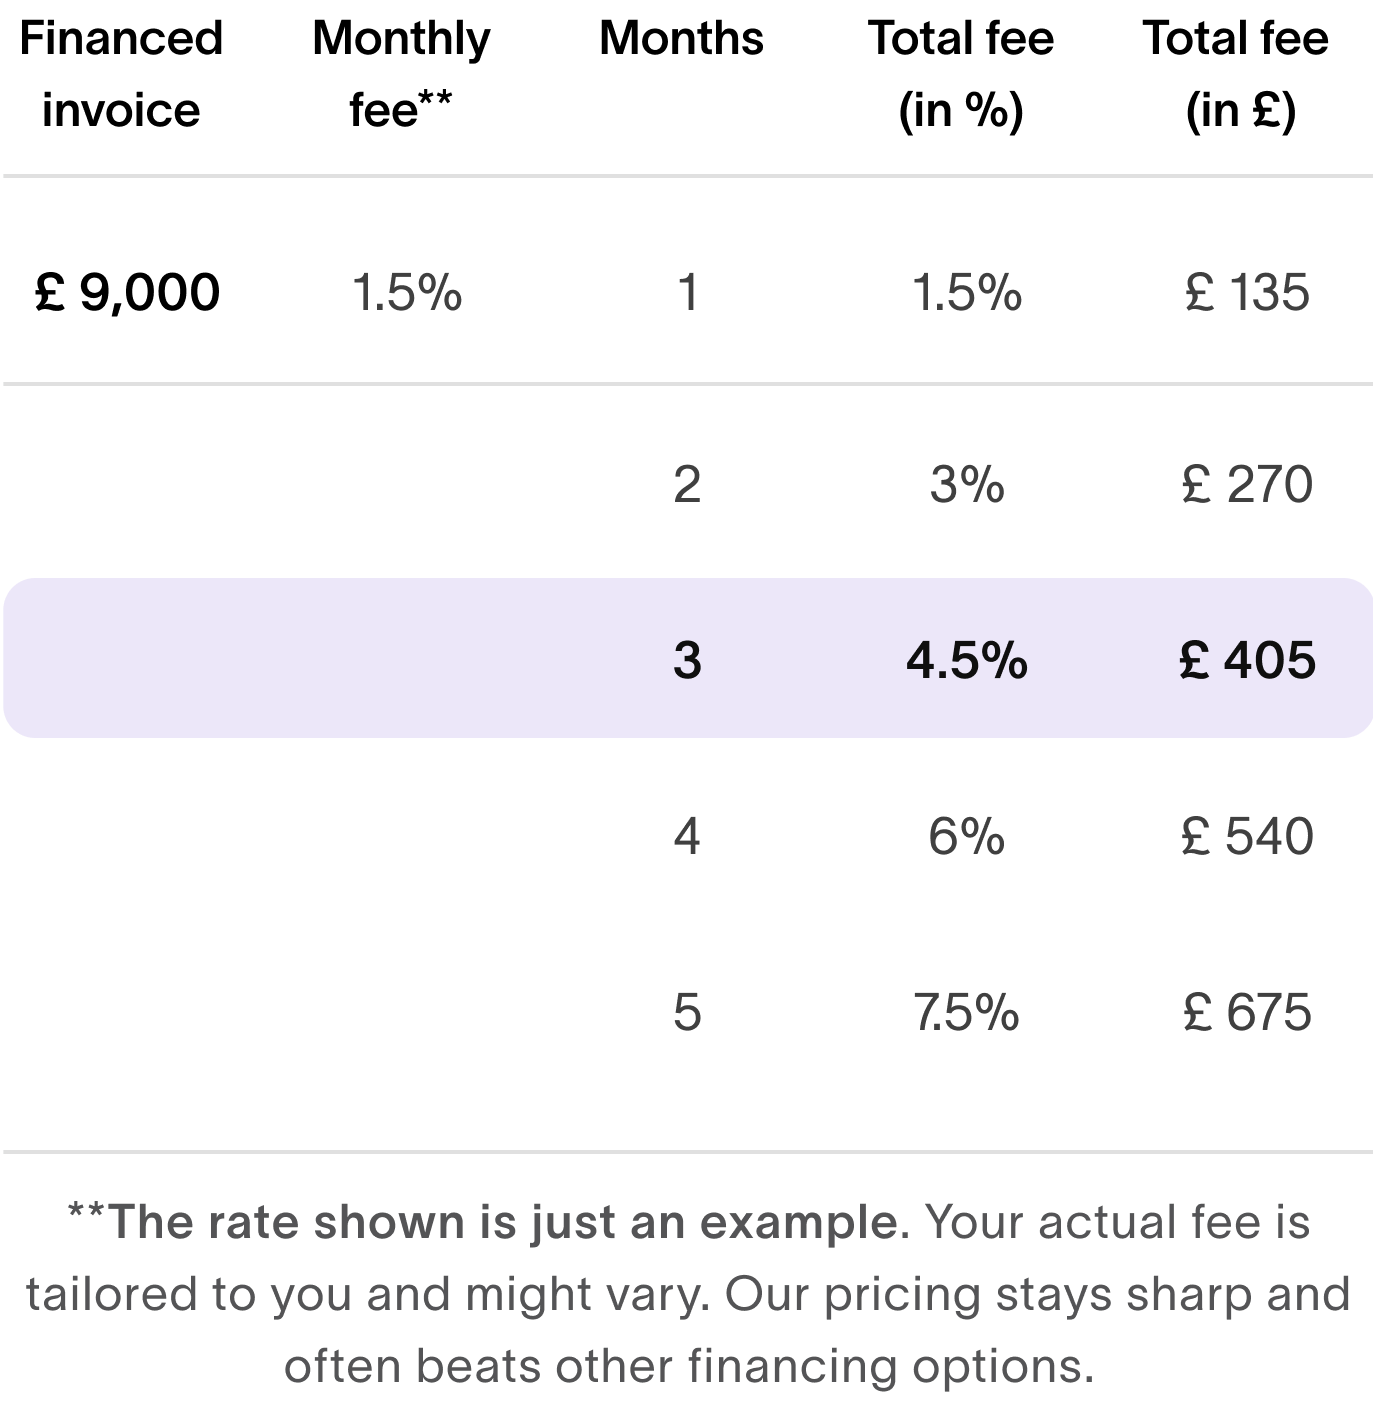Select the £ 270 fee amount
Screen dimensions: 1373x1401
(1246, 485)
